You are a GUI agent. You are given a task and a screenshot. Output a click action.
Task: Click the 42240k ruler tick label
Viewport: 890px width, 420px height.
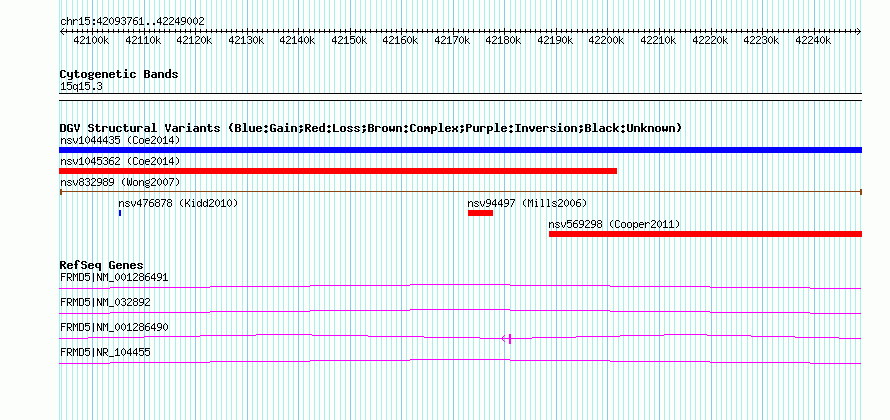pos(815,40)
